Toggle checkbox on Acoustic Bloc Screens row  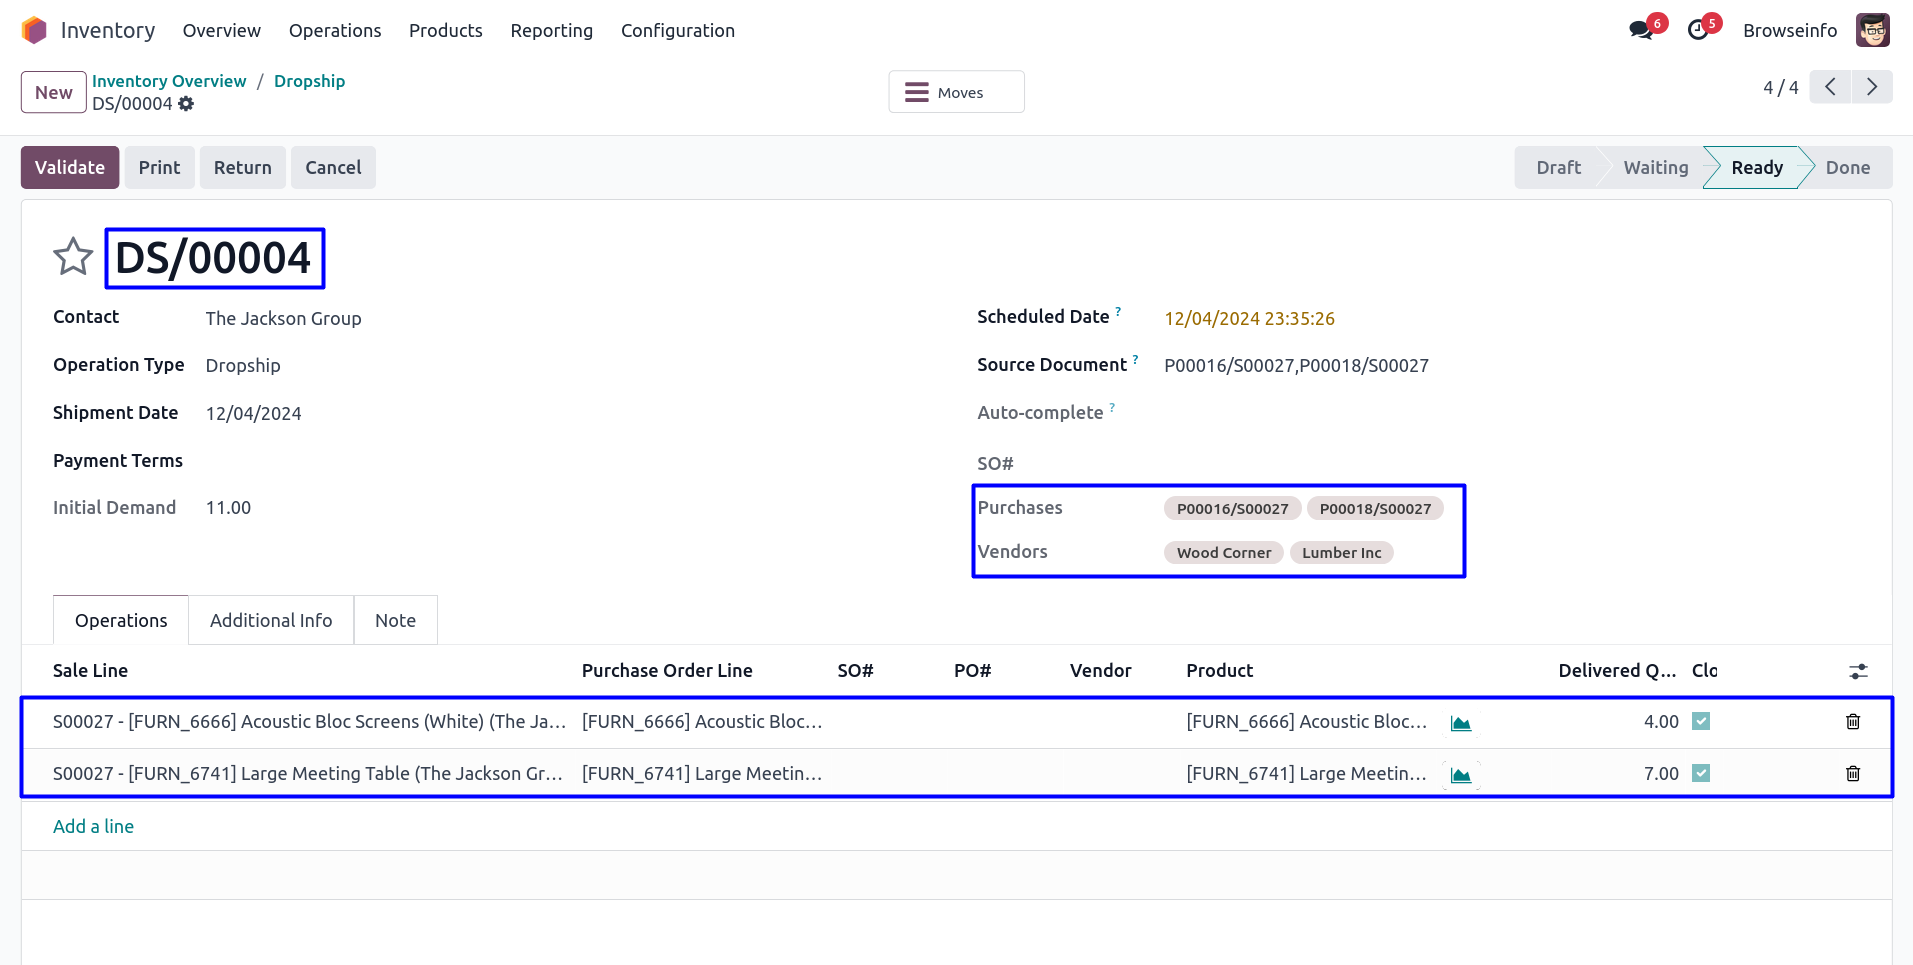1701,721
